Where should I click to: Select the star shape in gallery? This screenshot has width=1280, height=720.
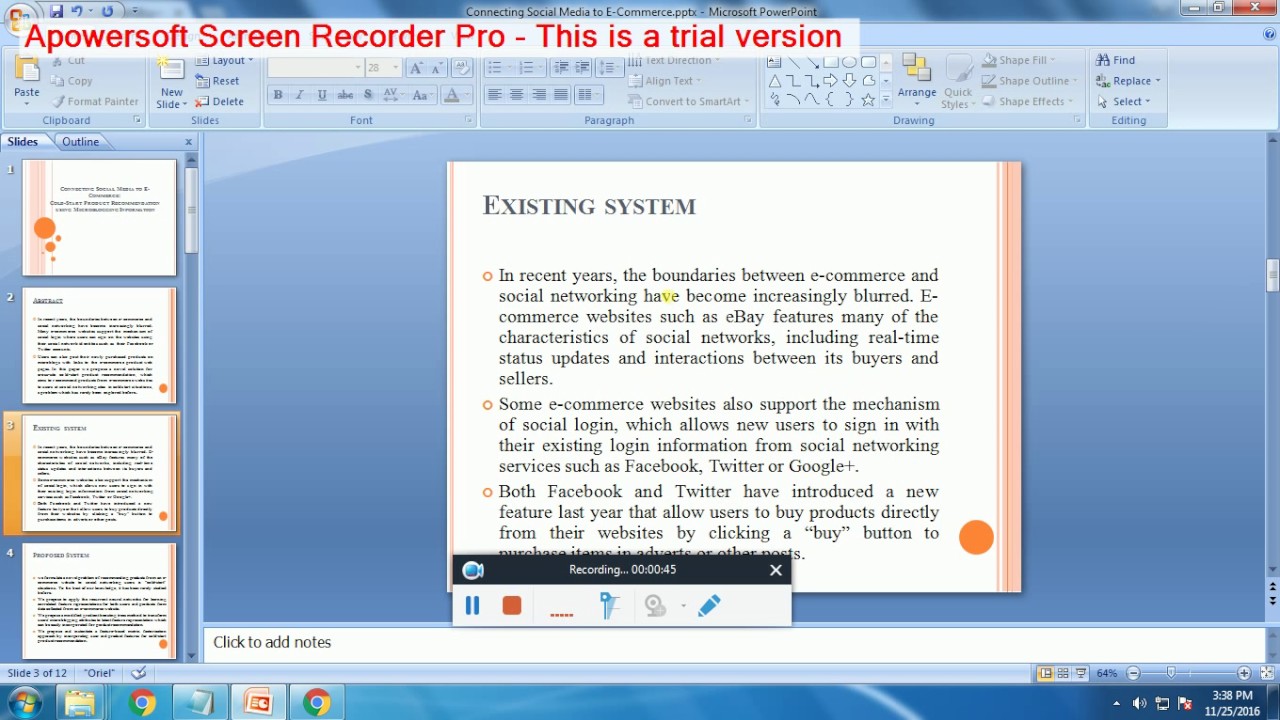click(x=868, y=99)
